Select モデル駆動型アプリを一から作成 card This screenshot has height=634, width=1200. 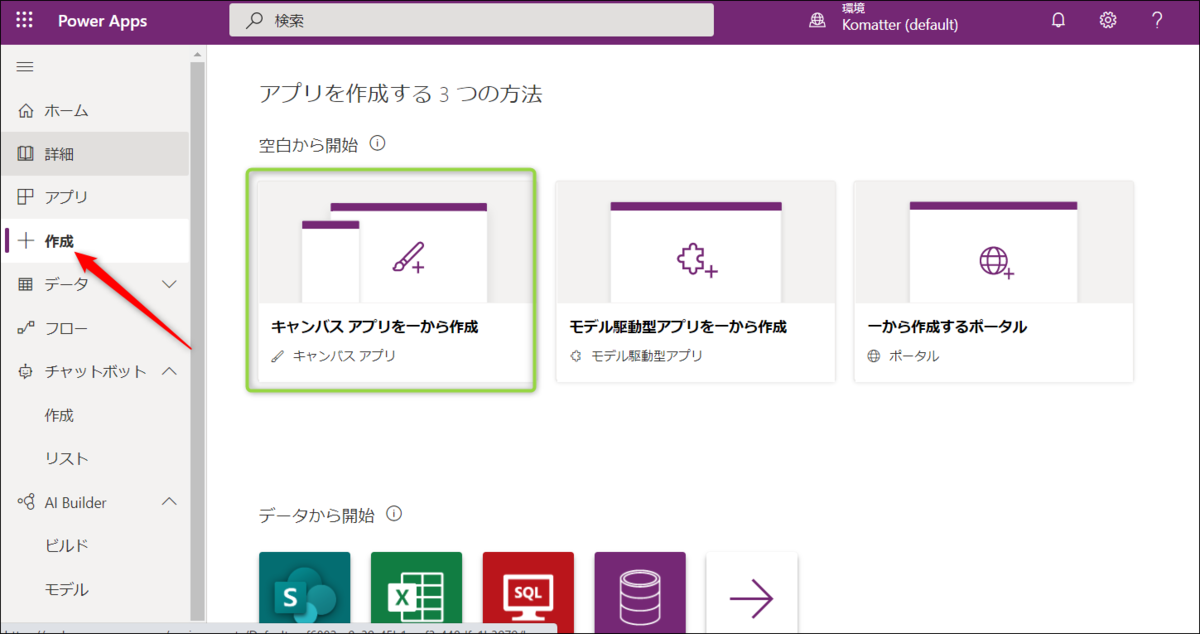[696, 281]
